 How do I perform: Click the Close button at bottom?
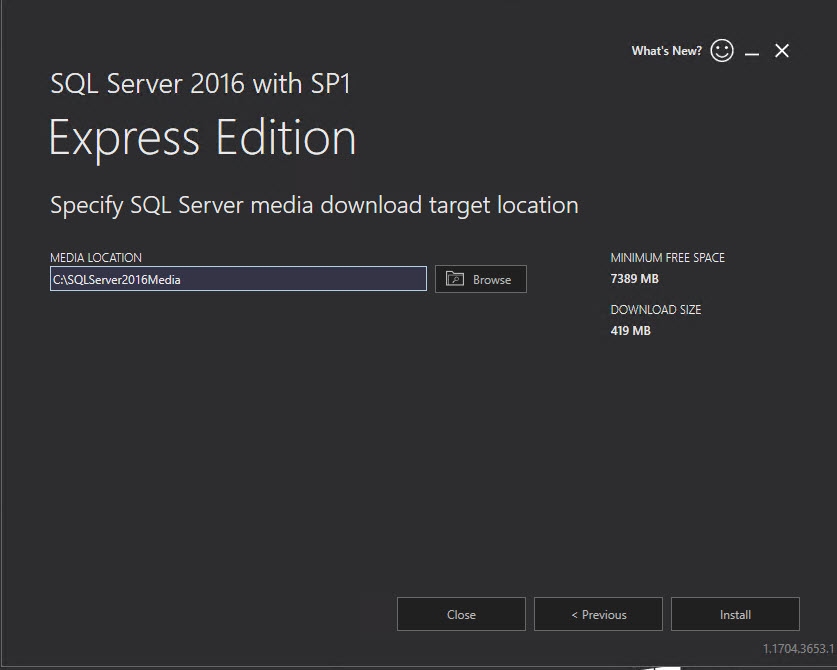coord(461,614)
